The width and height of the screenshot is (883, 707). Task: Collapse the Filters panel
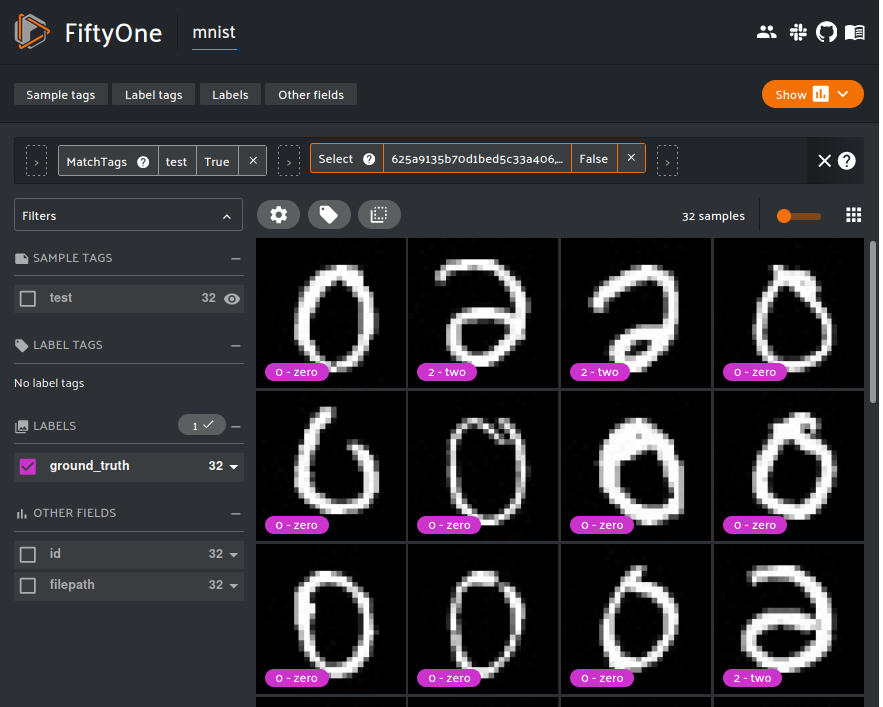point(226,216)
